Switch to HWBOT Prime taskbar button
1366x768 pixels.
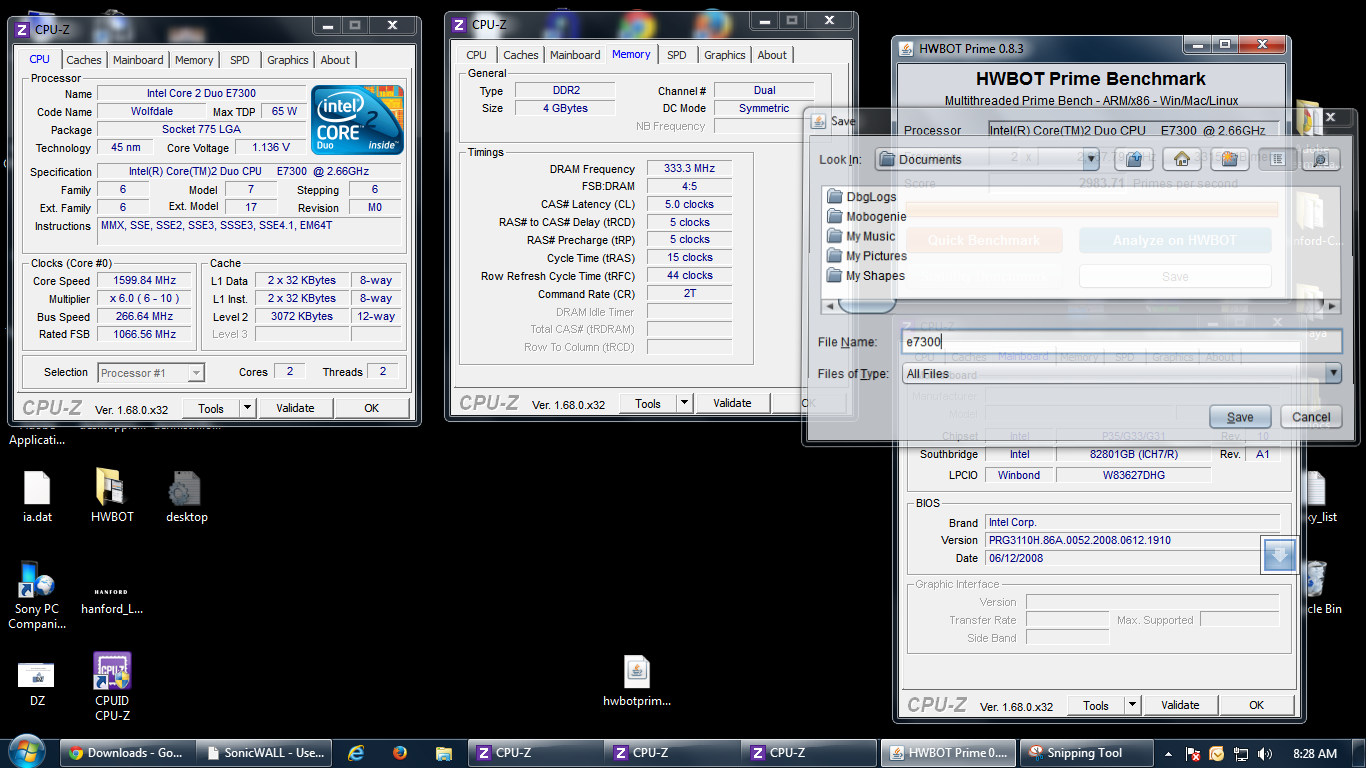pyautogui.click(x=947, y=753)
